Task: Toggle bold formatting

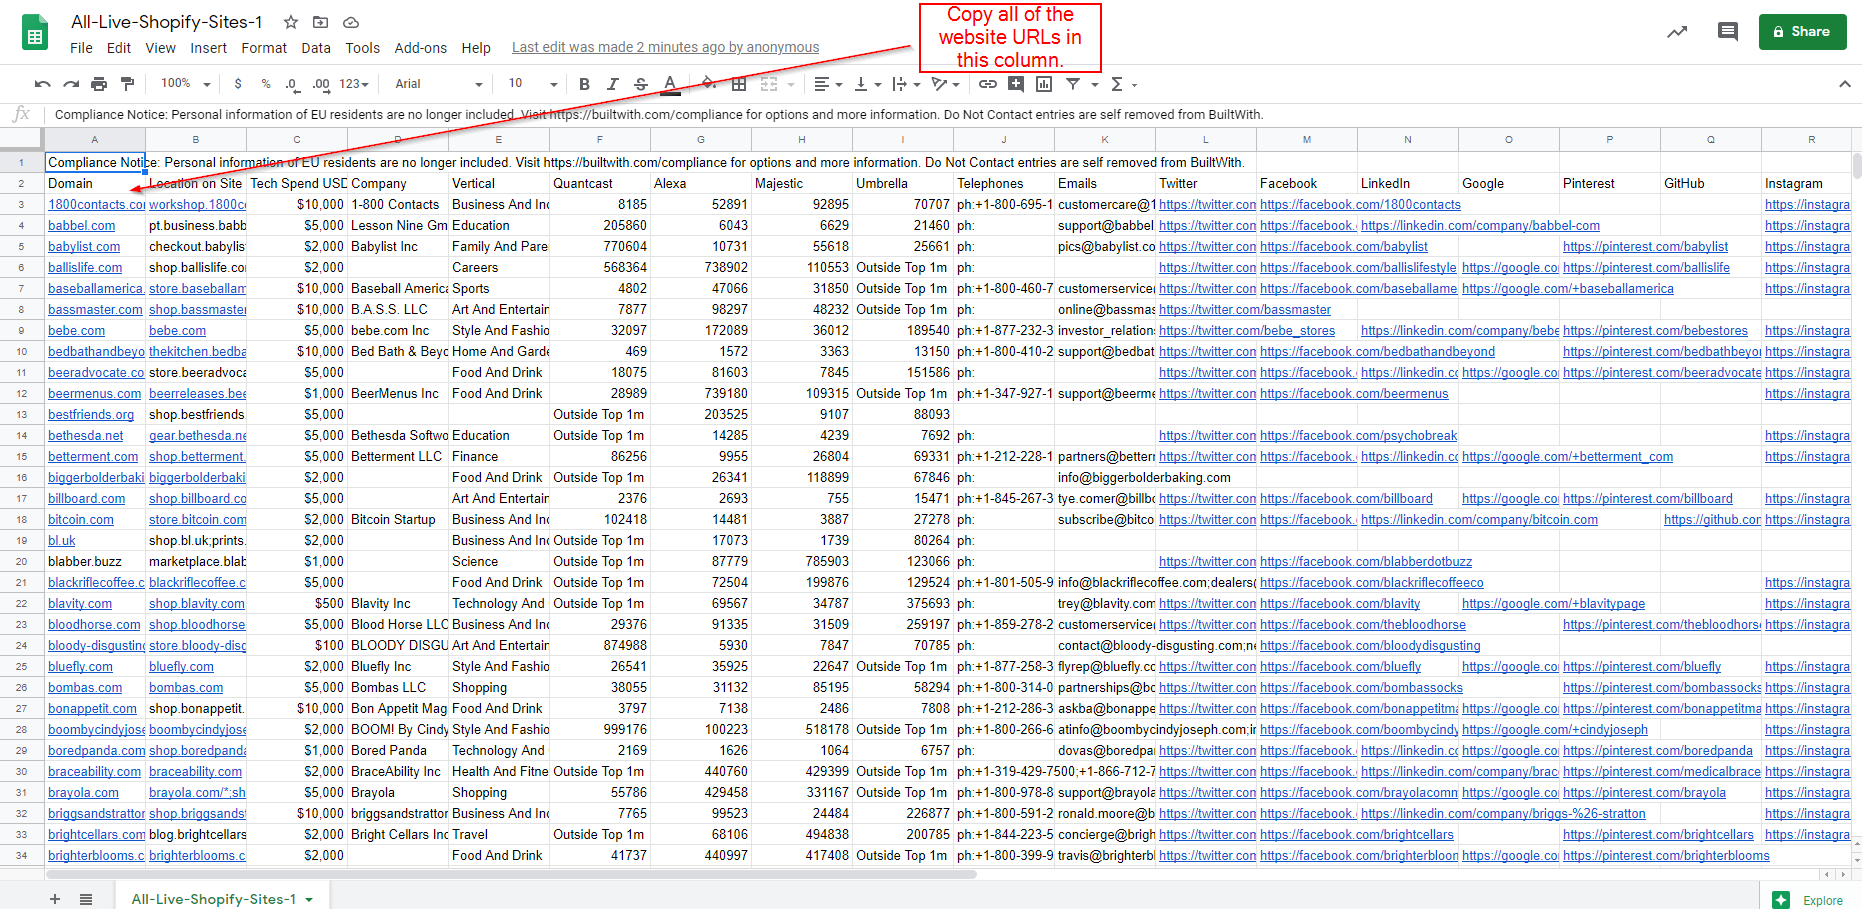Action: coord(584,84)
